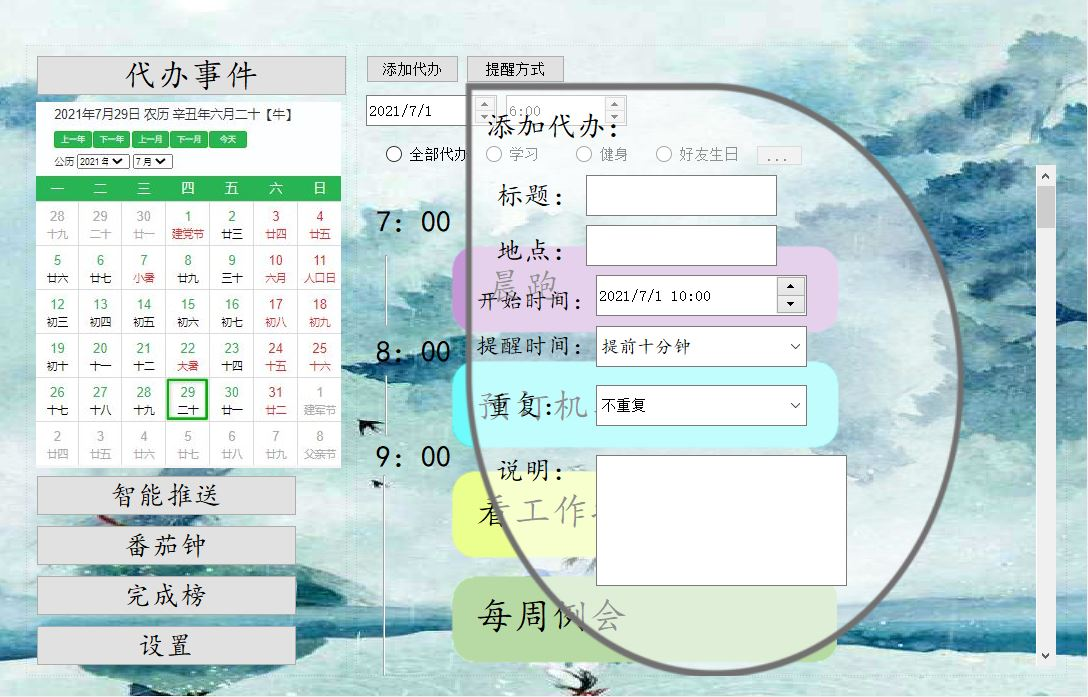The image size is (1088, 697).
Task: Click the 说明 text area
Action: point(721,520)
